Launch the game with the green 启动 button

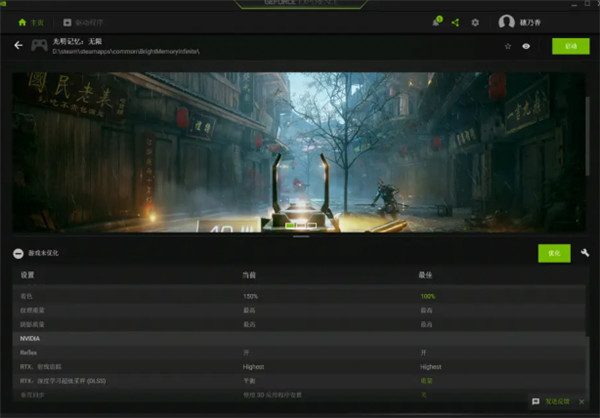(x=571, y=46)
